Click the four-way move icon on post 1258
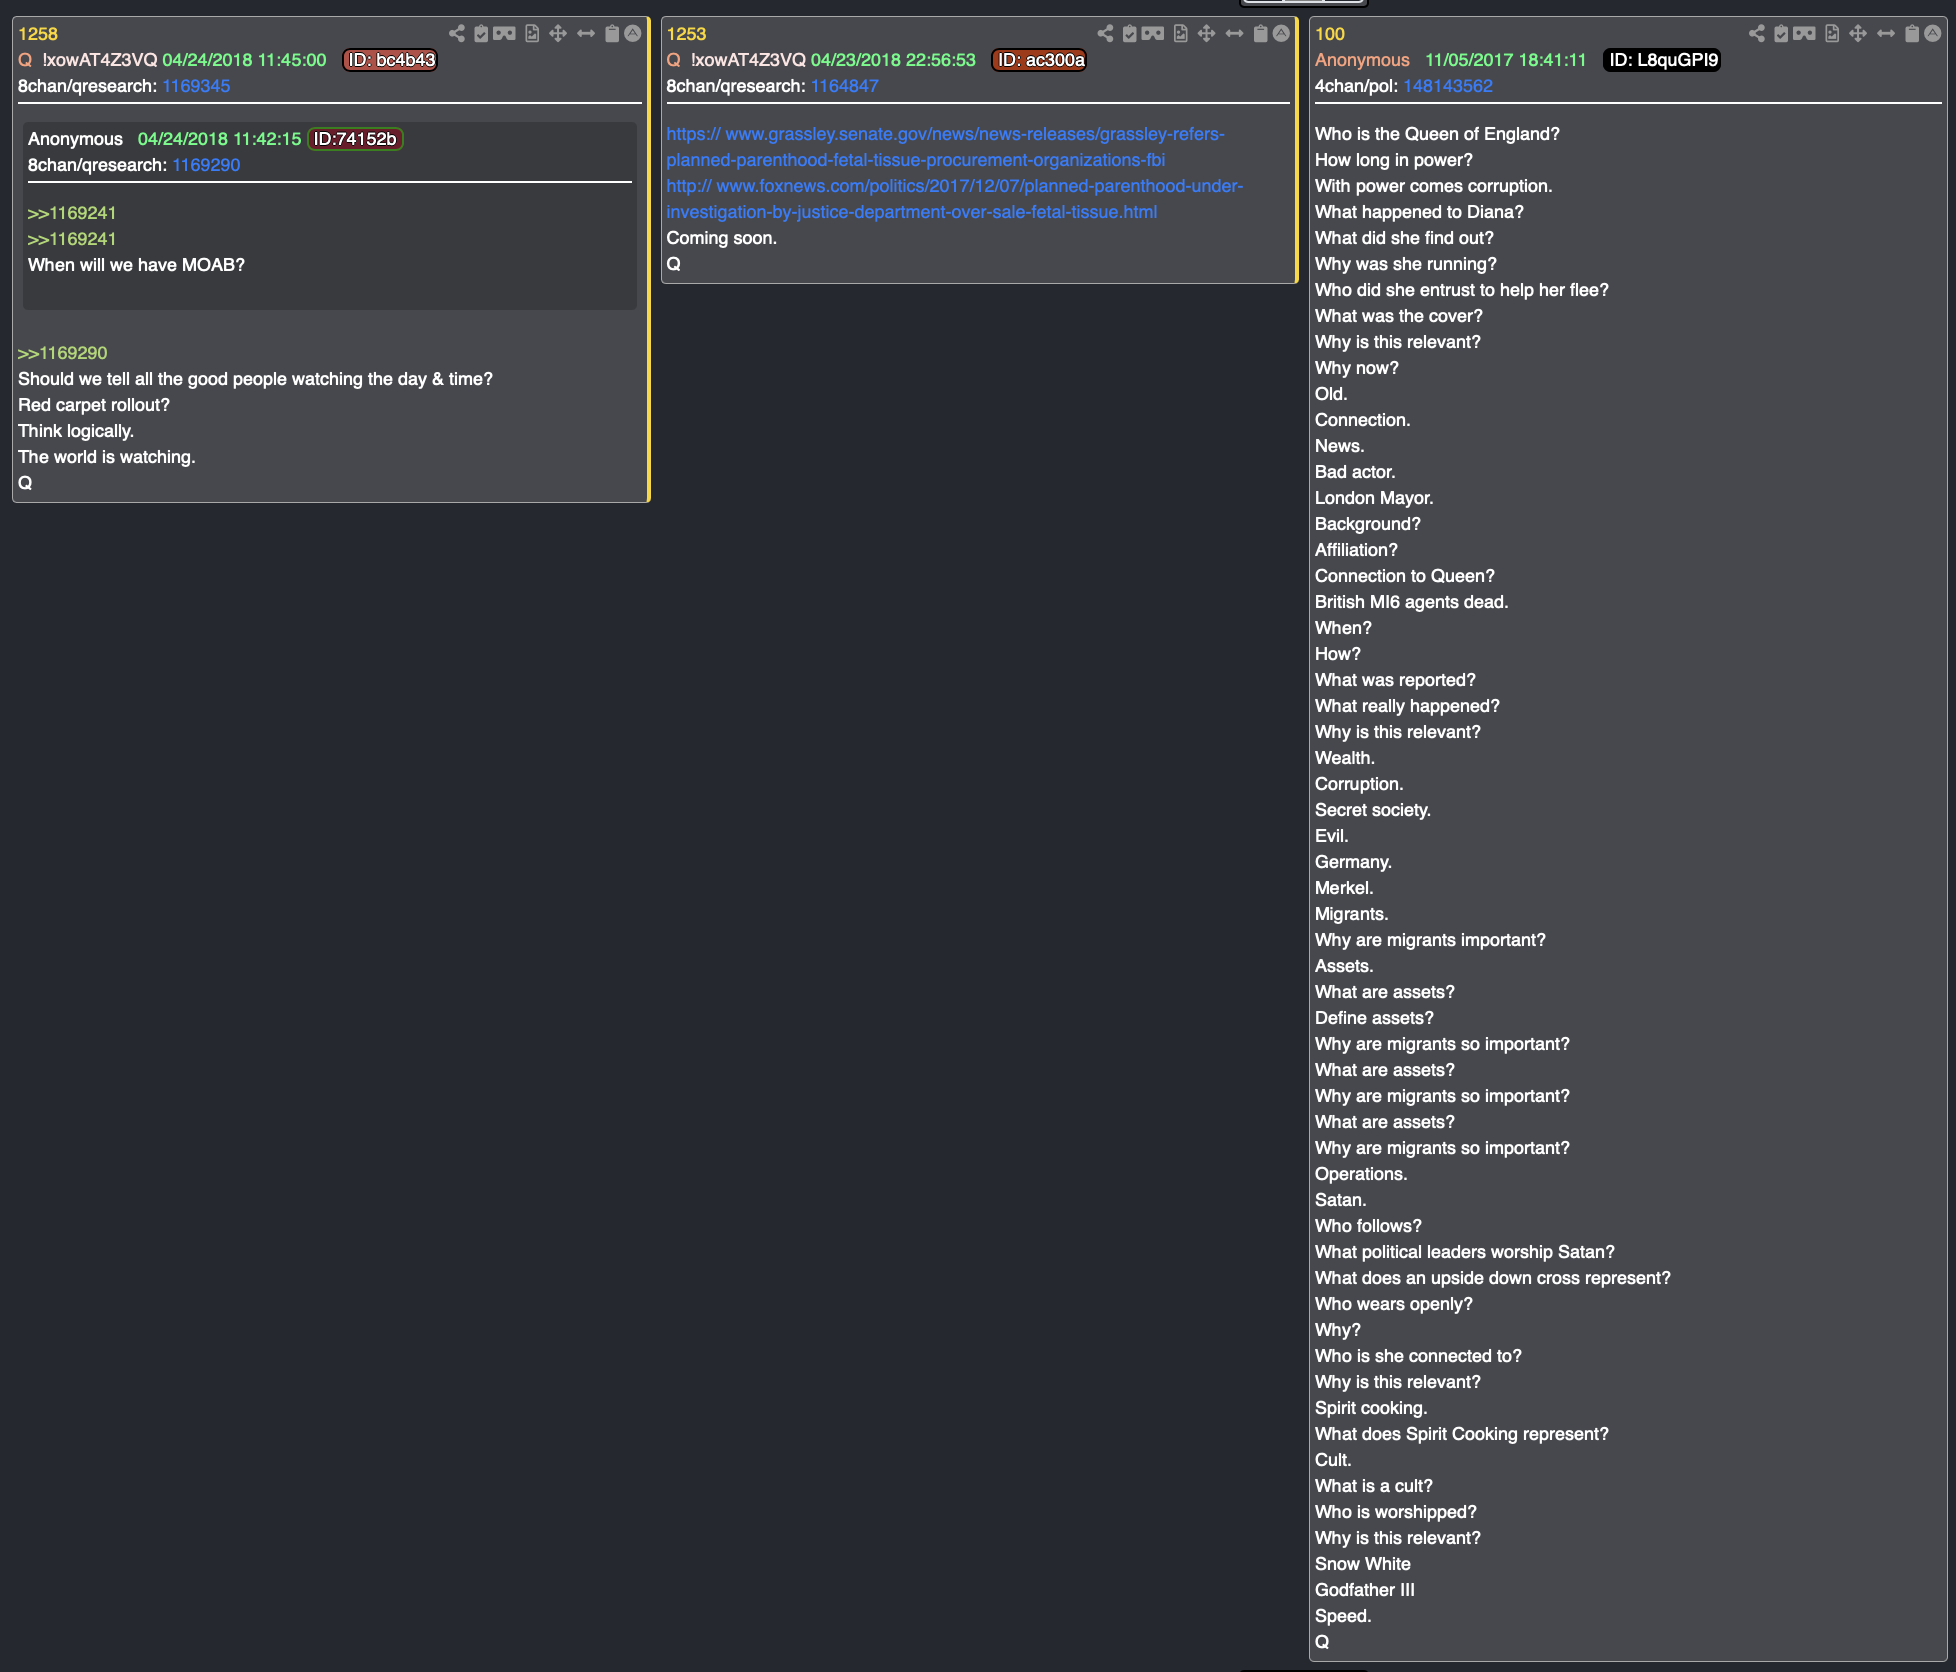Image resolution: width=1956 pixels, height=1672 pixels. click(x=558, y=34)
